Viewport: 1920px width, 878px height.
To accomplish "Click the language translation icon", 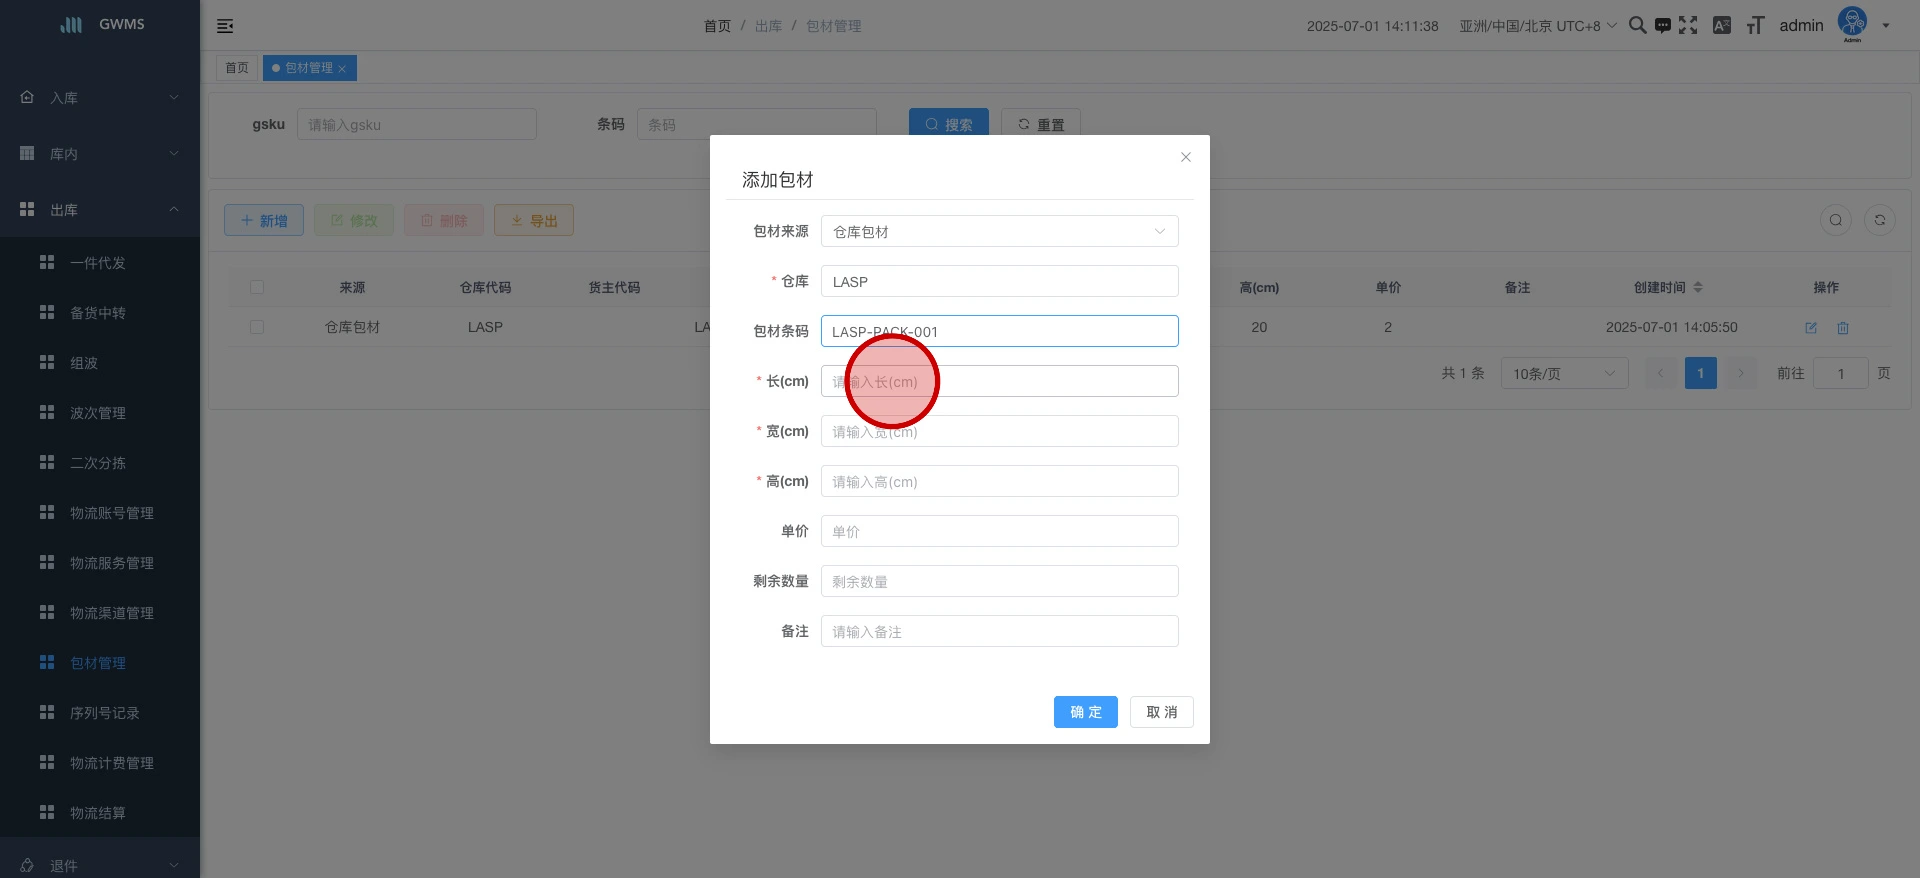I will (x=1721, y=25).
